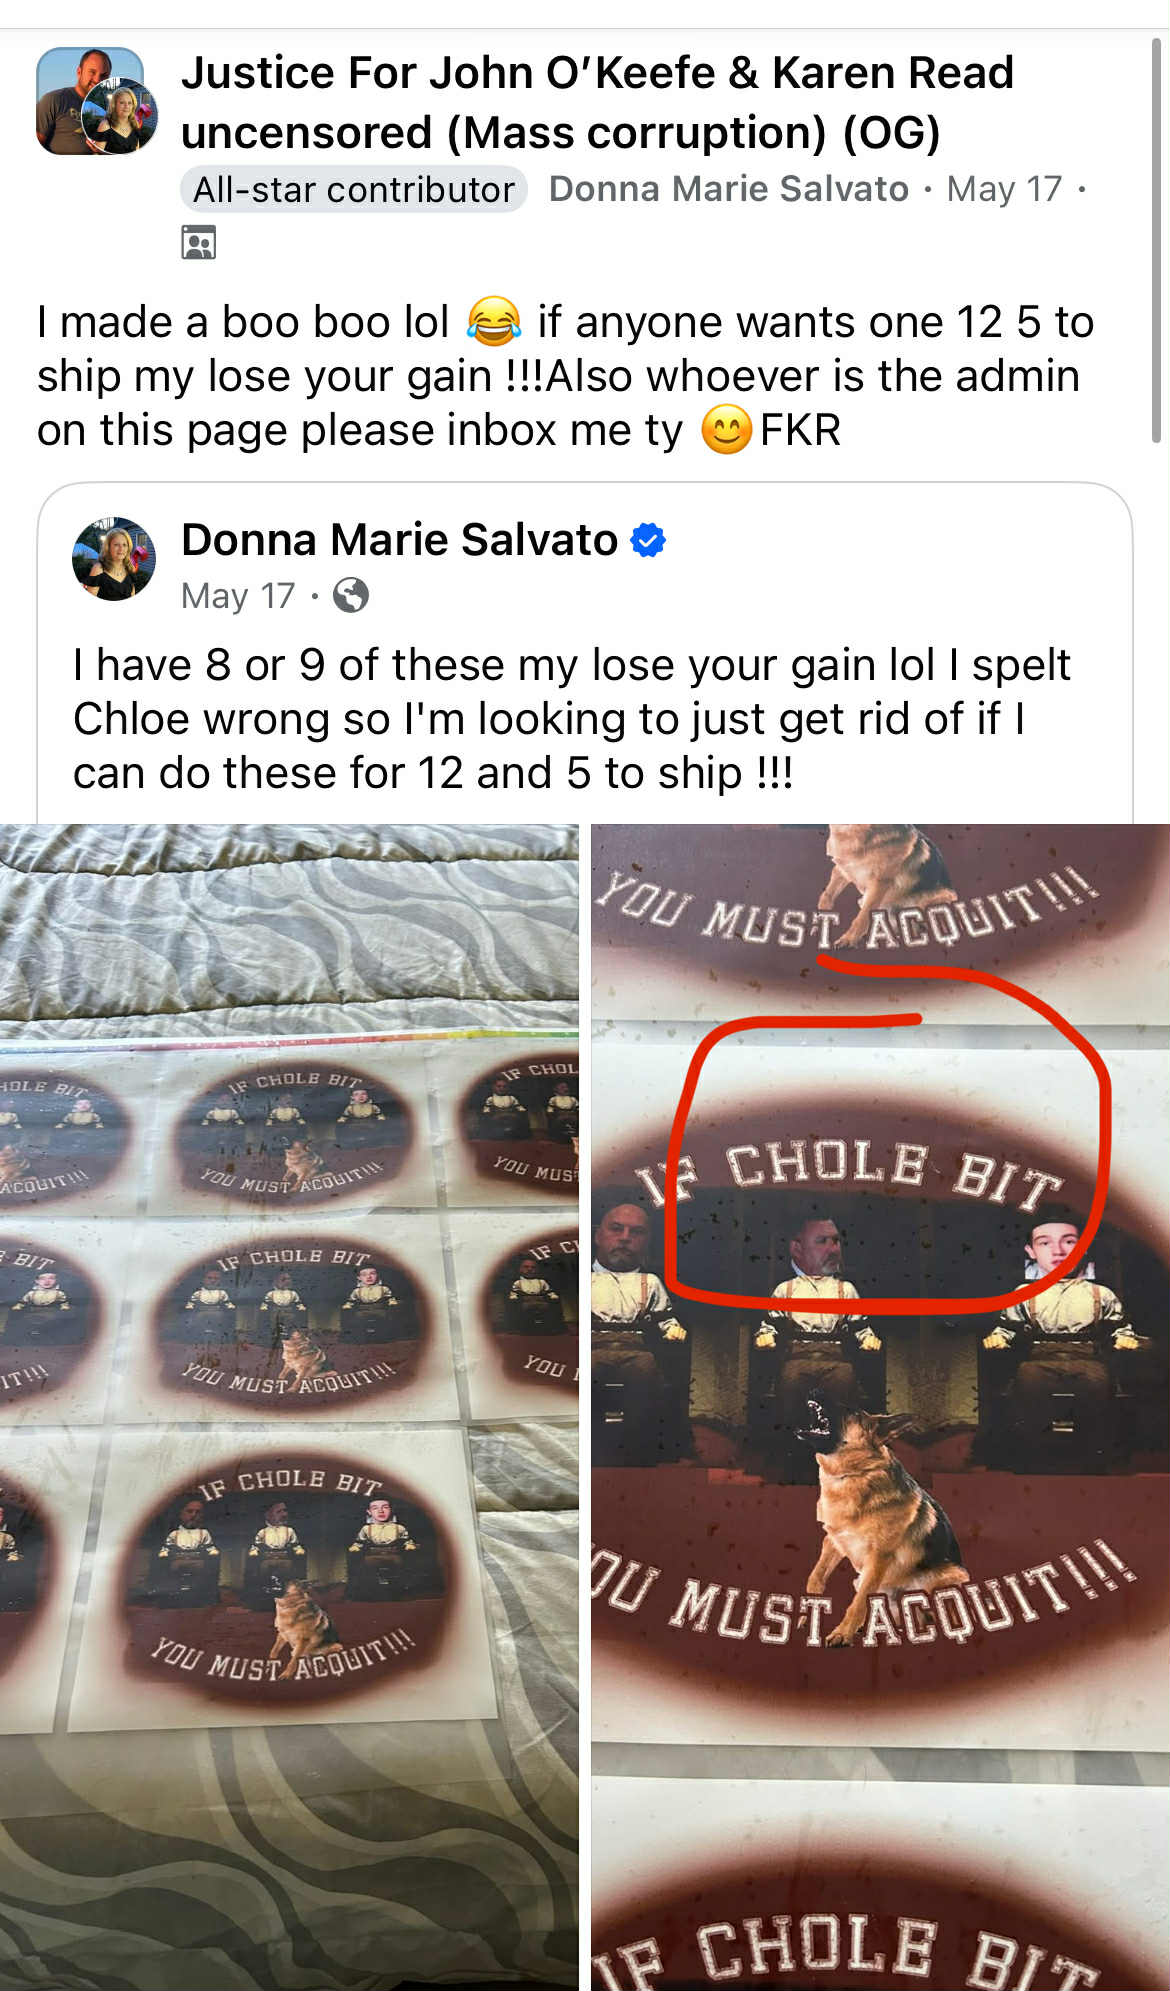Tap Donna's small overlapping avatar on the group photo
This screenshot has height=1991, width=1170.
coord(121,118)
